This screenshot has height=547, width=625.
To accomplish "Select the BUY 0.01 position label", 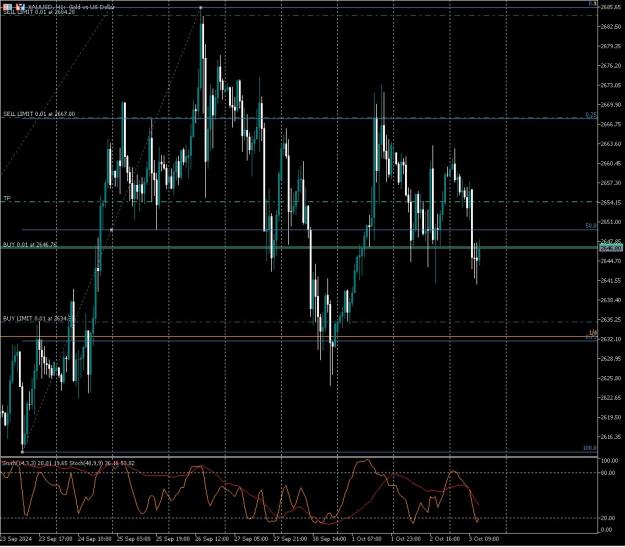I will point(30,245).
